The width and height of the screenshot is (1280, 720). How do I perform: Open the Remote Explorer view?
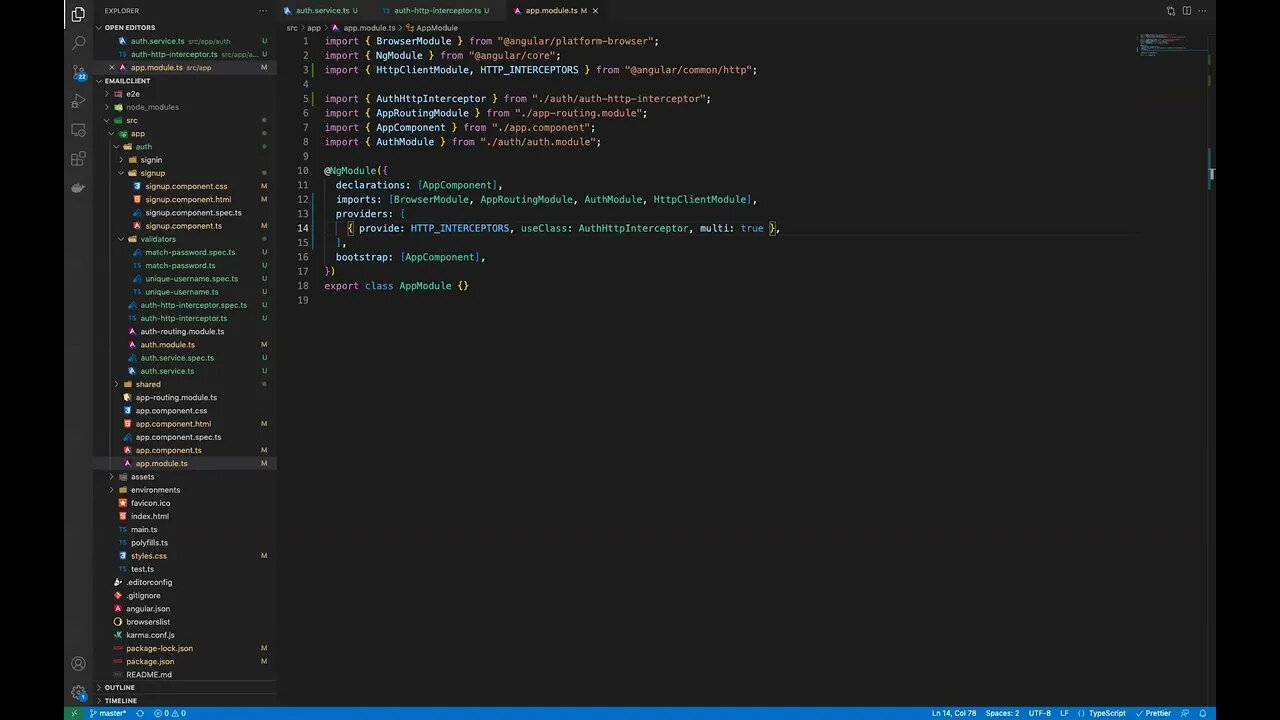(x=78, y=130)
